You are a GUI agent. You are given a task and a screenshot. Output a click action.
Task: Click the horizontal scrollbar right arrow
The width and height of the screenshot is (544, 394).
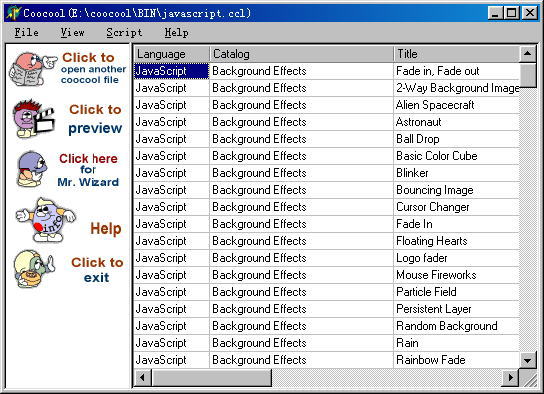(510, 377)
